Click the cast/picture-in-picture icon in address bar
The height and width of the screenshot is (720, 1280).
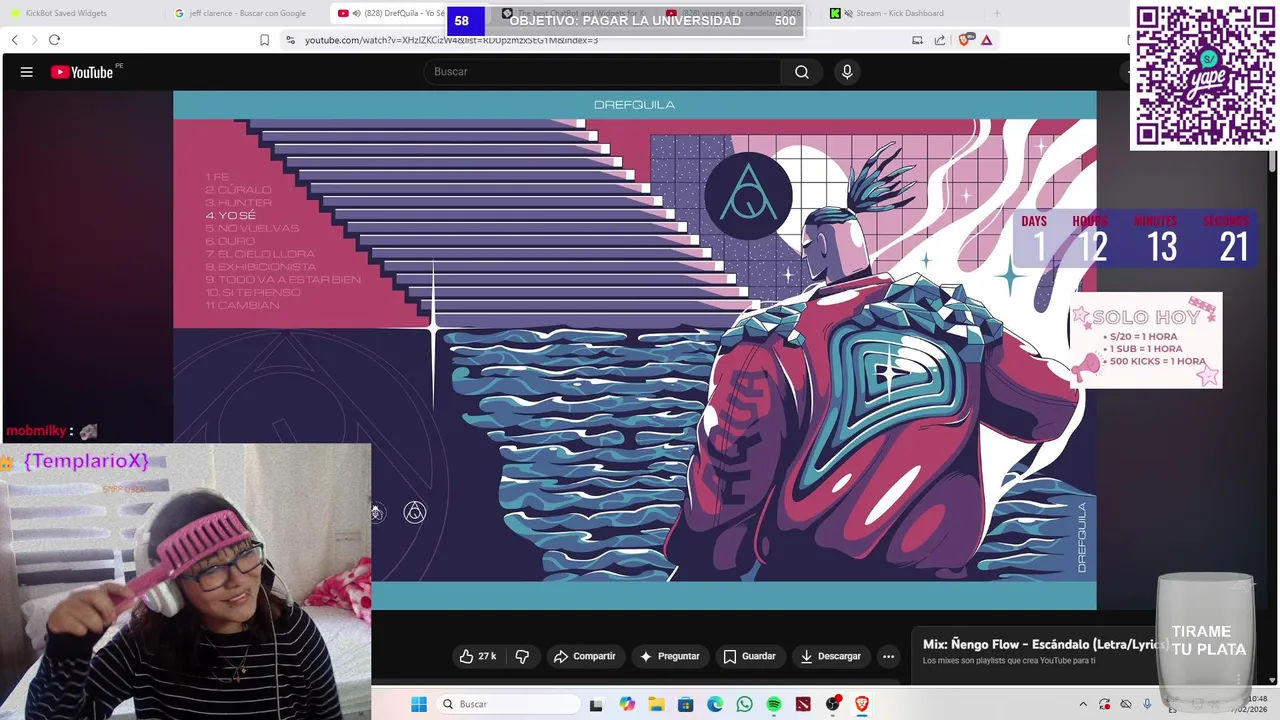917,40
